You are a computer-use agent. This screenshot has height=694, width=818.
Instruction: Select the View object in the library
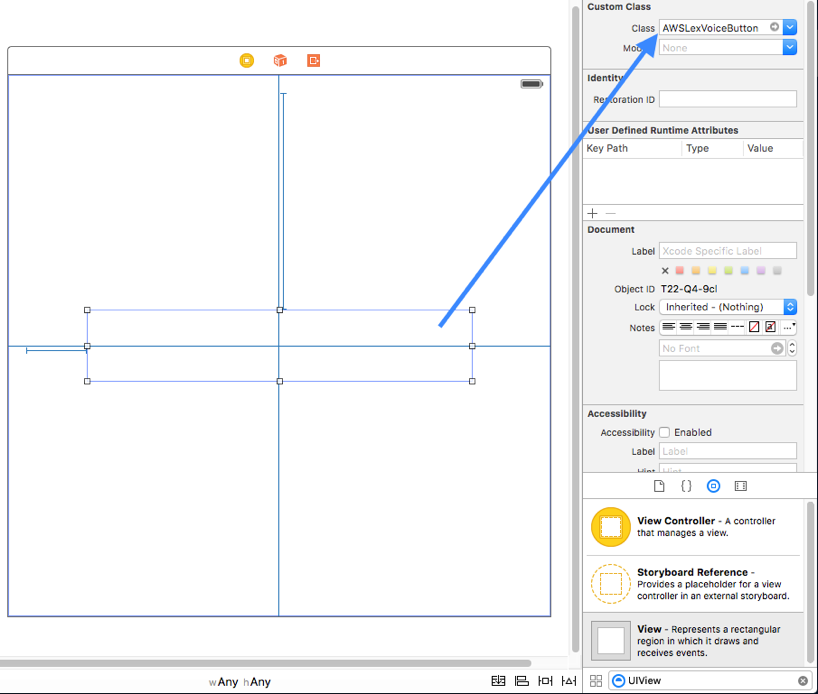point(693,640)
